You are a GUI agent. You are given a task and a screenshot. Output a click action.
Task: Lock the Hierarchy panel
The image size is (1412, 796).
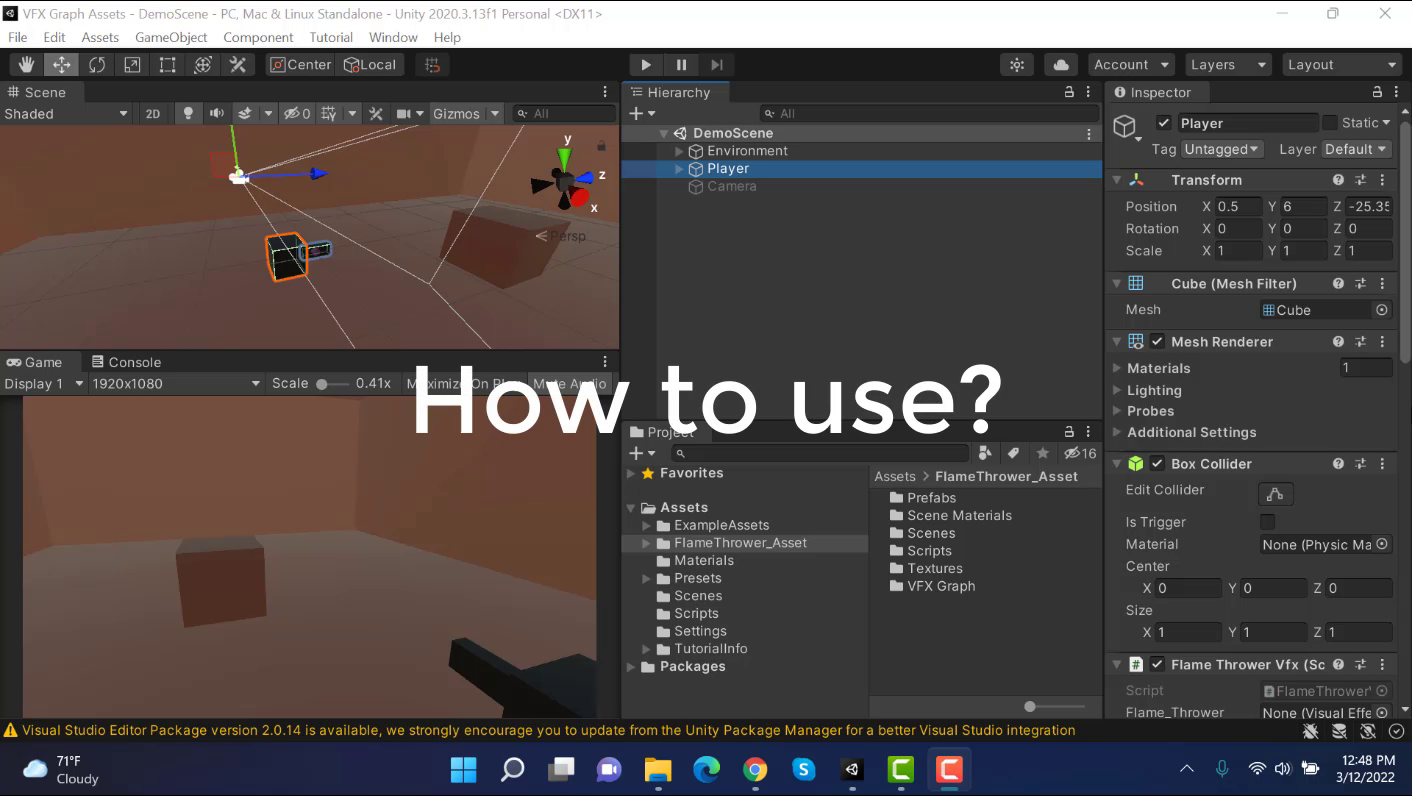tap(1069, 92)
